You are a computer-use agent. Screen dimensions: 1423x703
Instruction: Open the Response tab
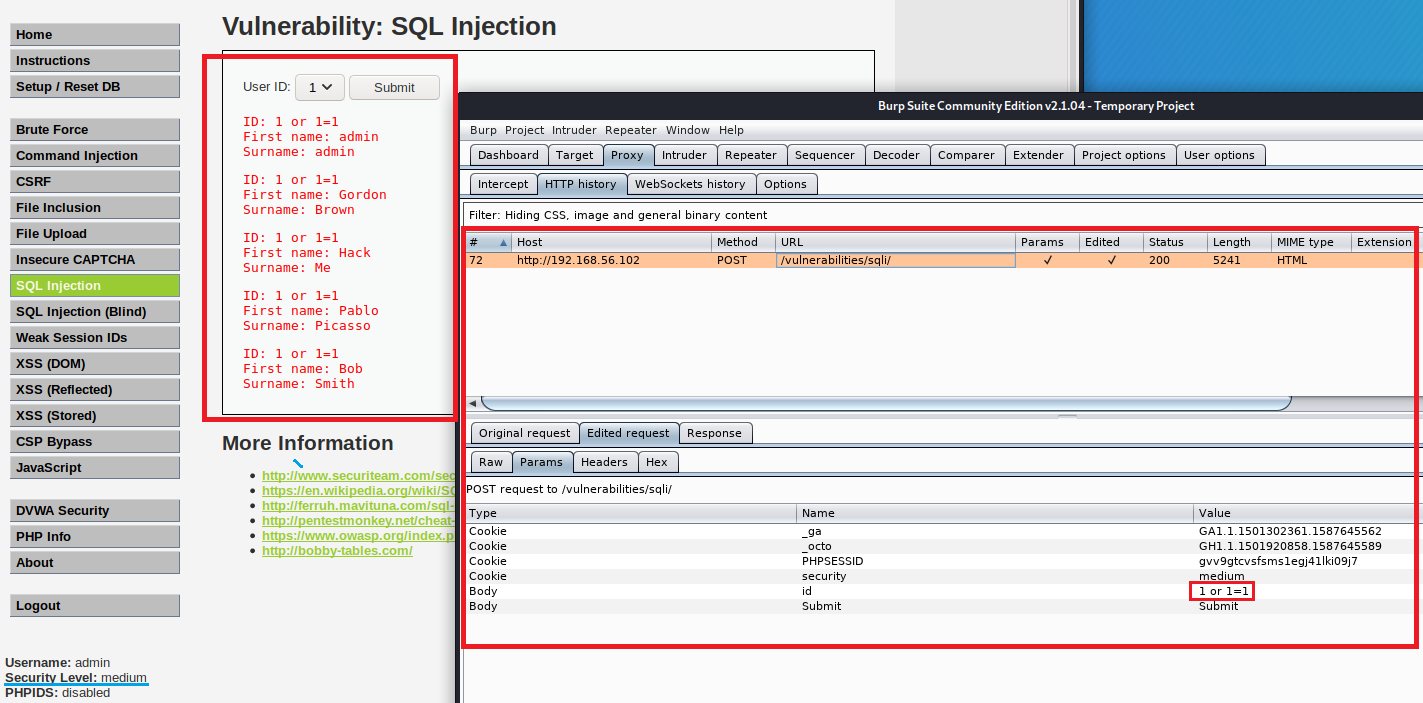coord(714,433)
